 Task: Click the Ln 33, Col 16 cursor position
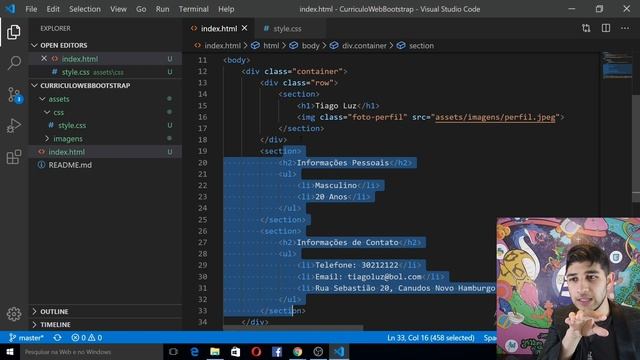[431, 338]
